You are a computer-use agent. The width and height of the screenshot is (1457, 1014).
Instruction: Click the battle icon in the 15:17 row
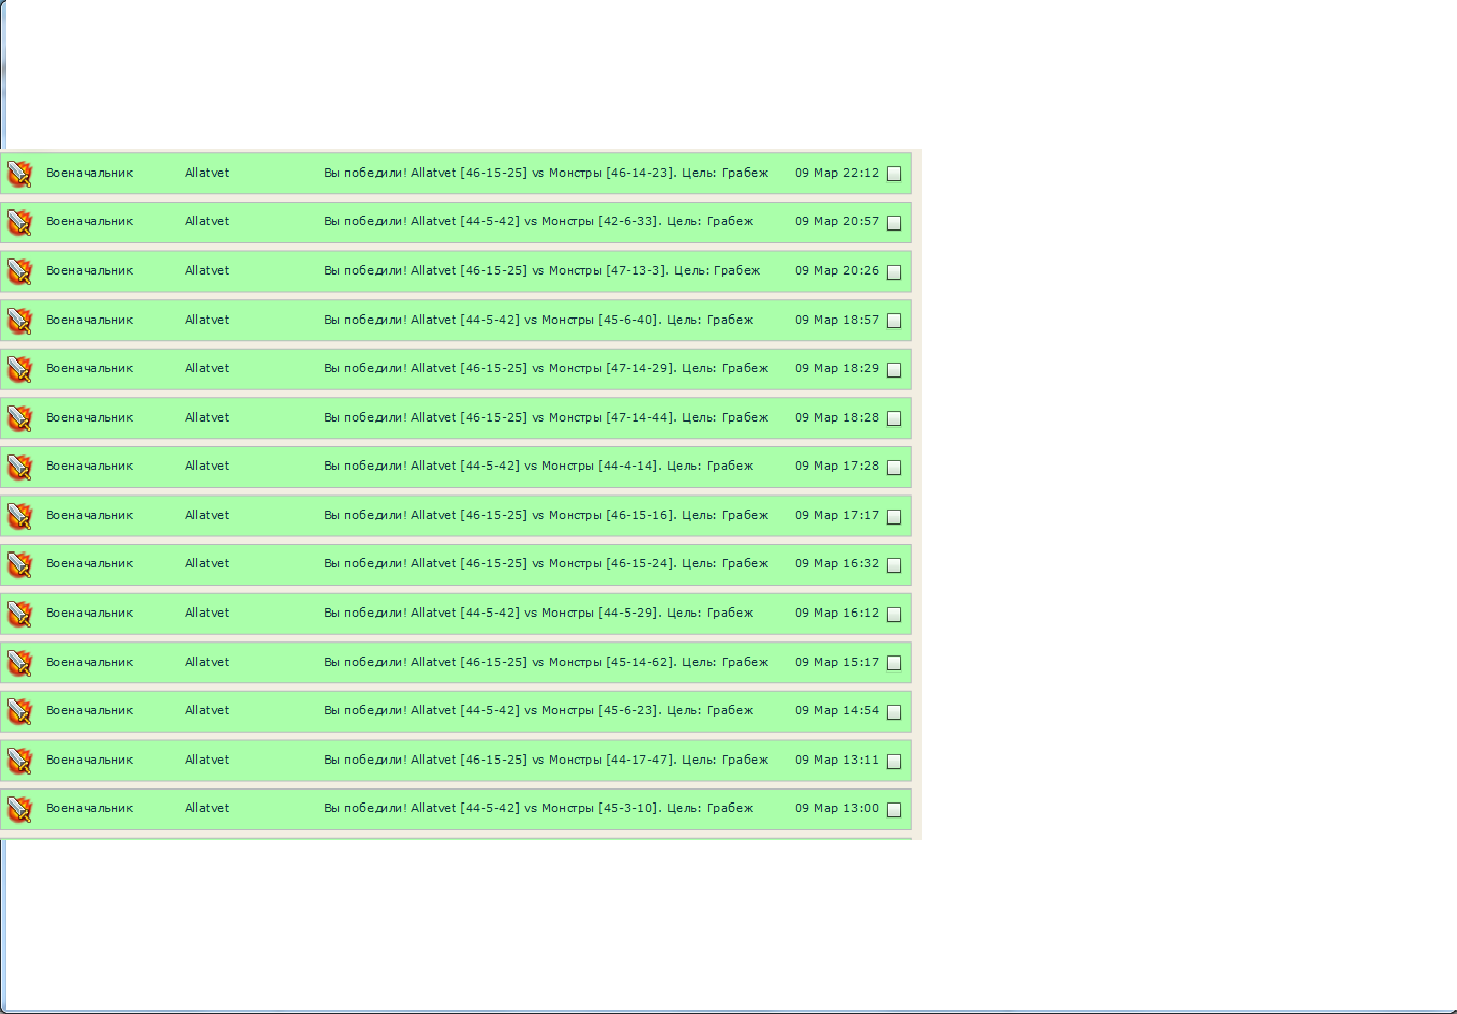(x=20, y=663)
